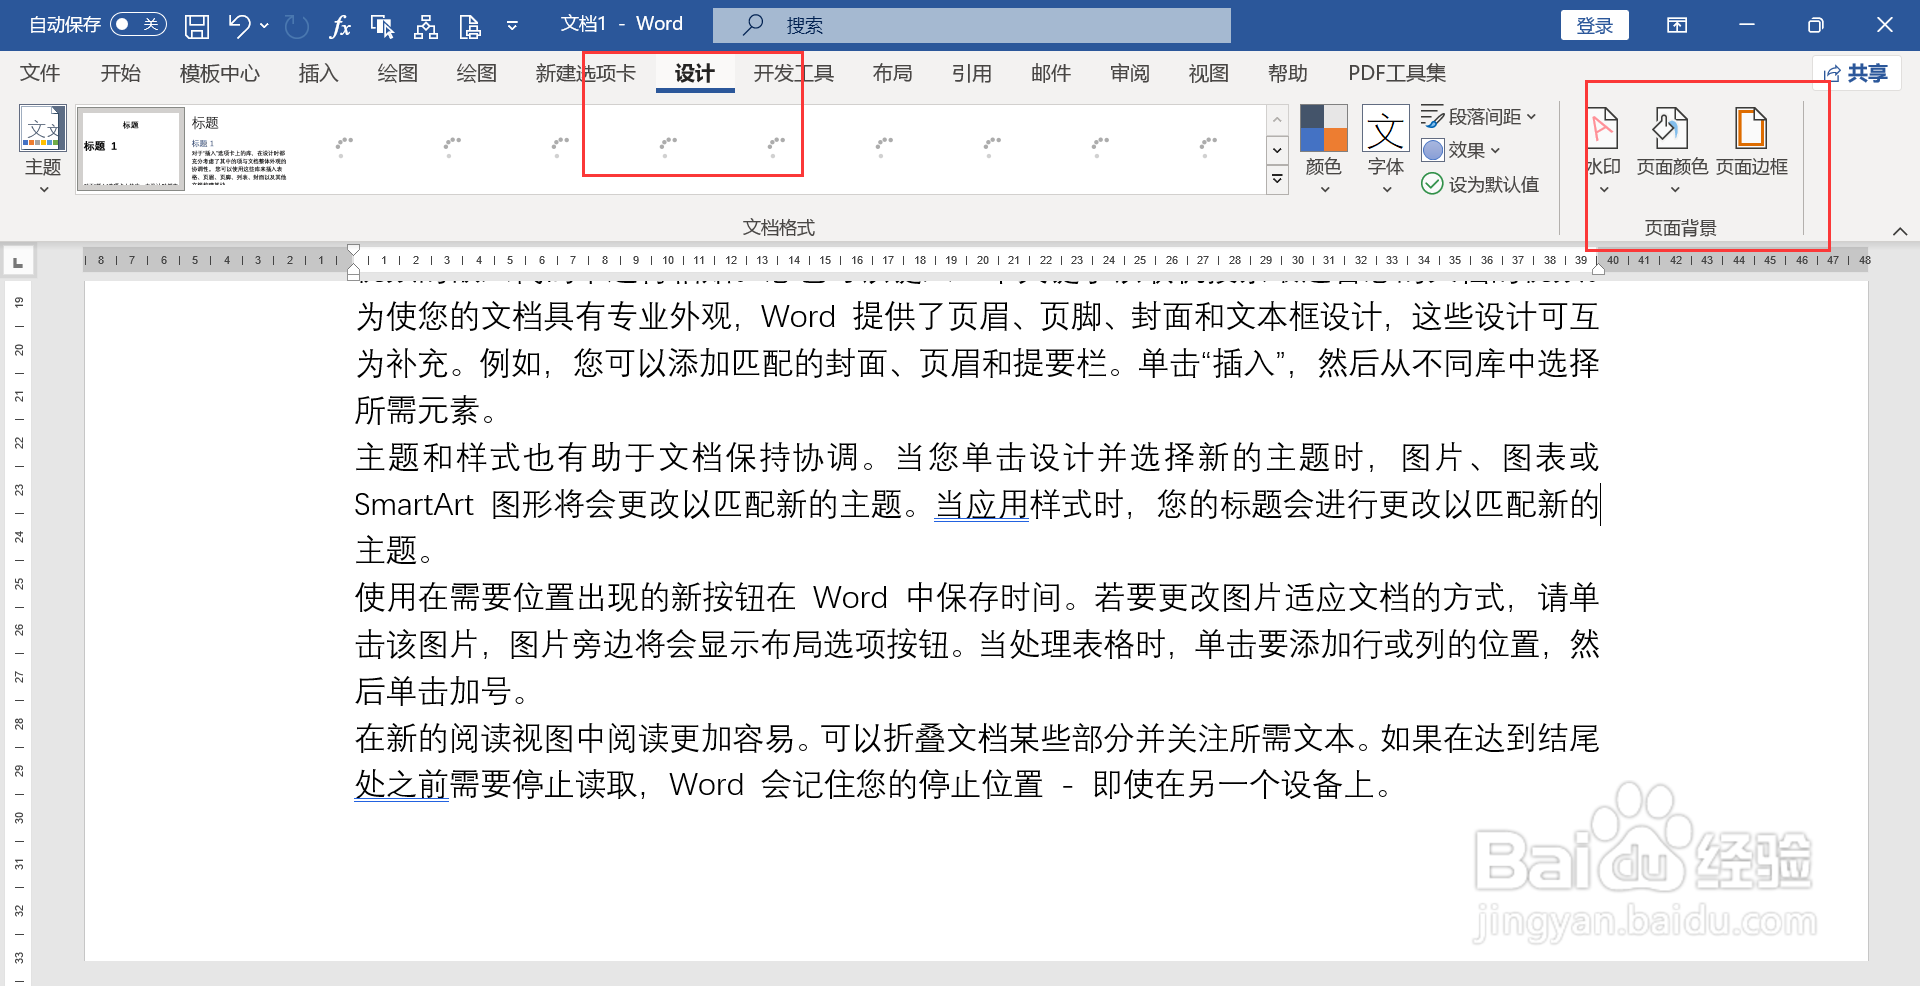The height and width of the screenshot is (986, 1920).
Task: Click the tab stop selector on ruler
Action: pos(18,262)
